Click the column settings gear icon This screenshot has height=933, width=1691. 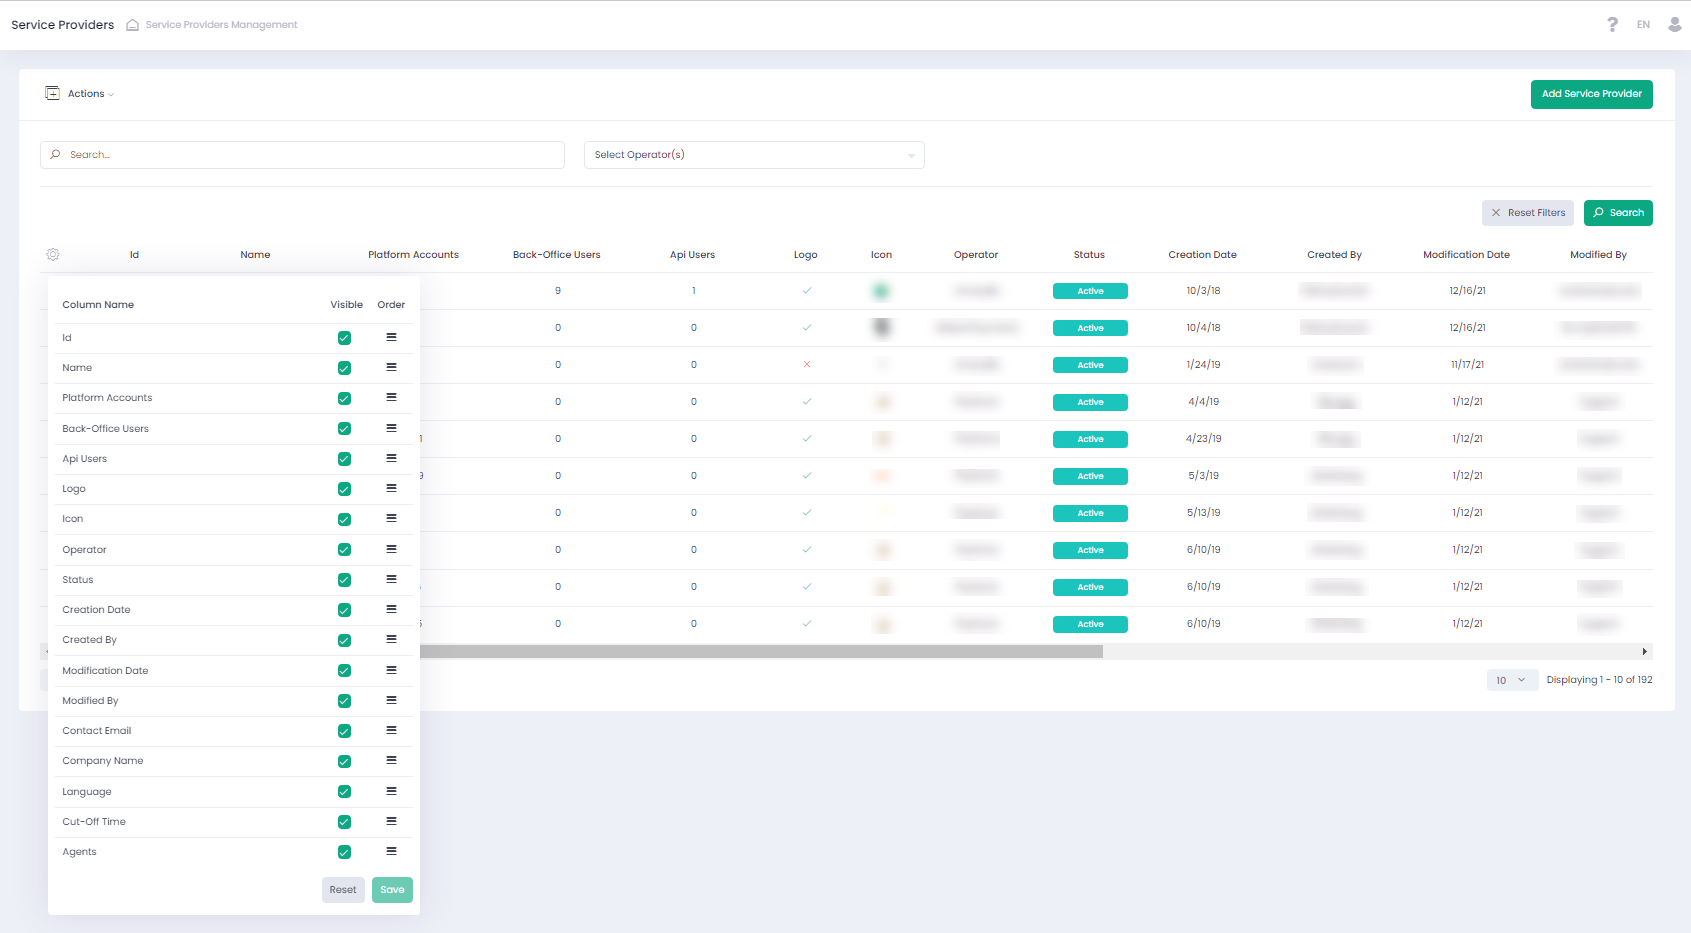click(53, 255)
